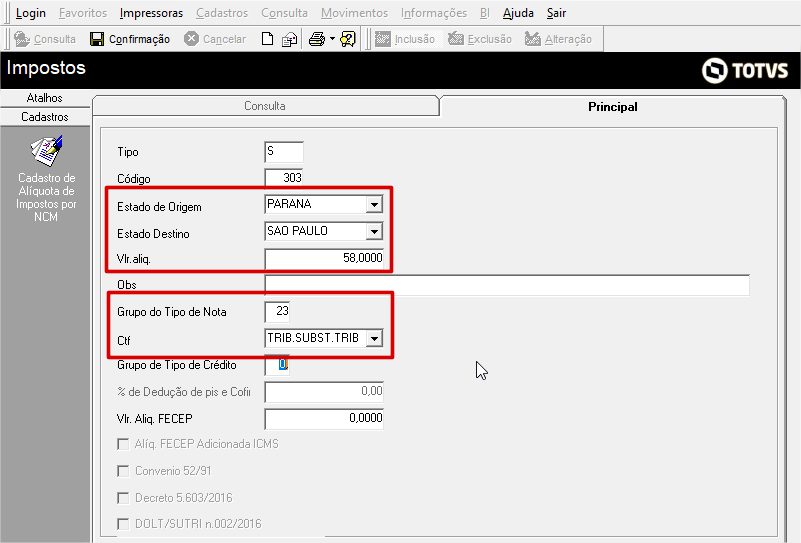The height and width of the screenshot is (543, 801).
Task: Open the Informações menu
Action: [x=434, y=13]
